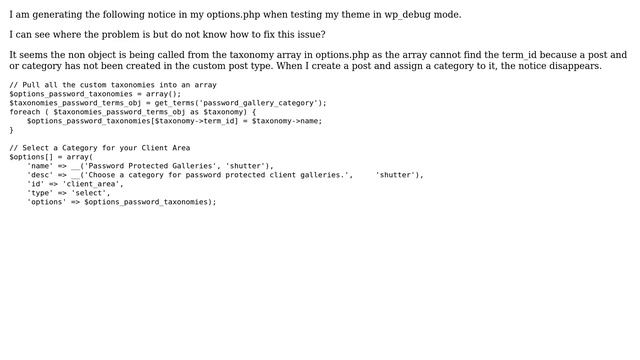640x360 pixels.
Task: Click the foreach loop code line
Action: click(x=133, y=112)
